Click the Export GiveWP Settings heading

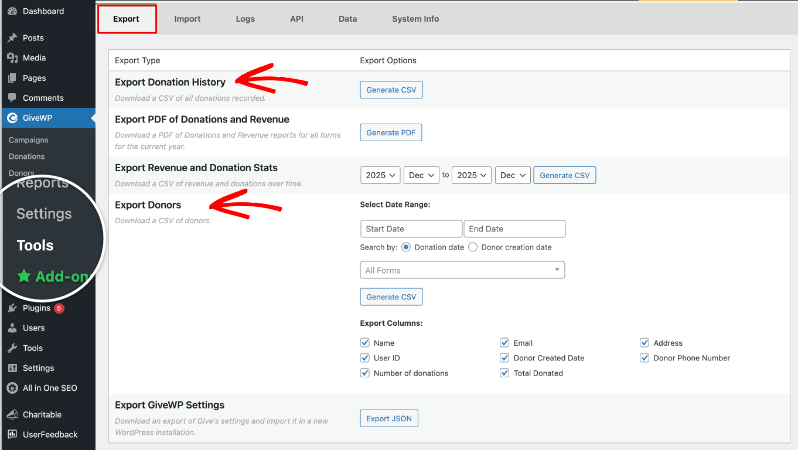click(x=169, y=405)
